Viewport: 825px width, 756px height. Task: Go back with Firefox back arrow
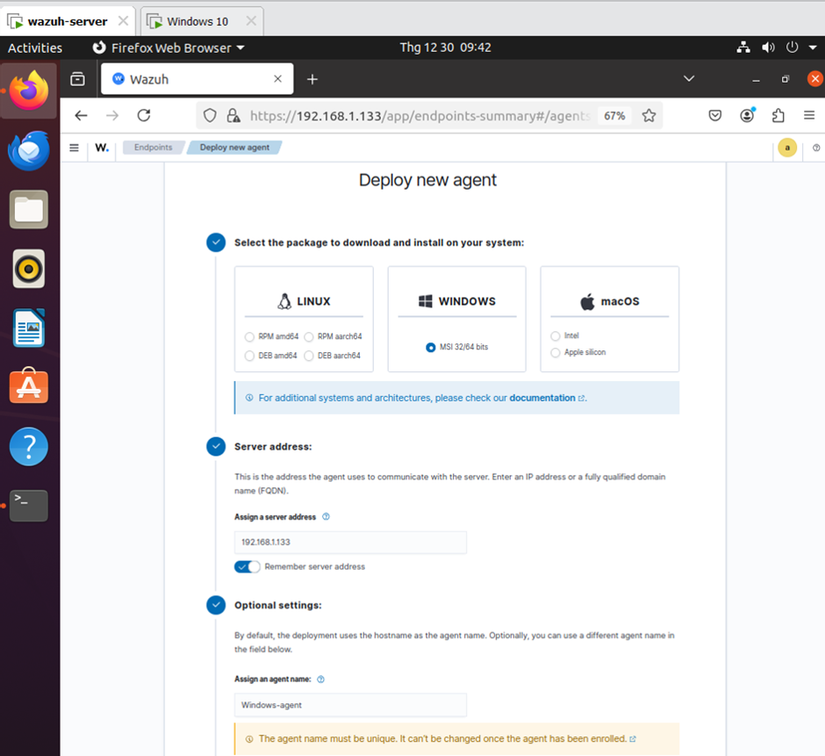click(81, 116)
